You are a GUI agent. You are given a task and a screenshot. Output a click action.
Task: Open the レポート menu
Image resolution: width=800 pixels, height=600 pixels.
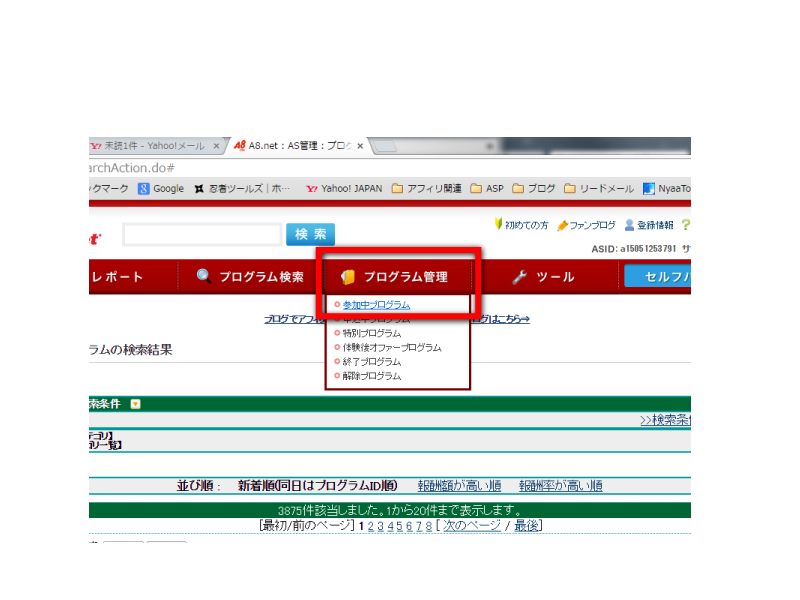pos(117,277)
